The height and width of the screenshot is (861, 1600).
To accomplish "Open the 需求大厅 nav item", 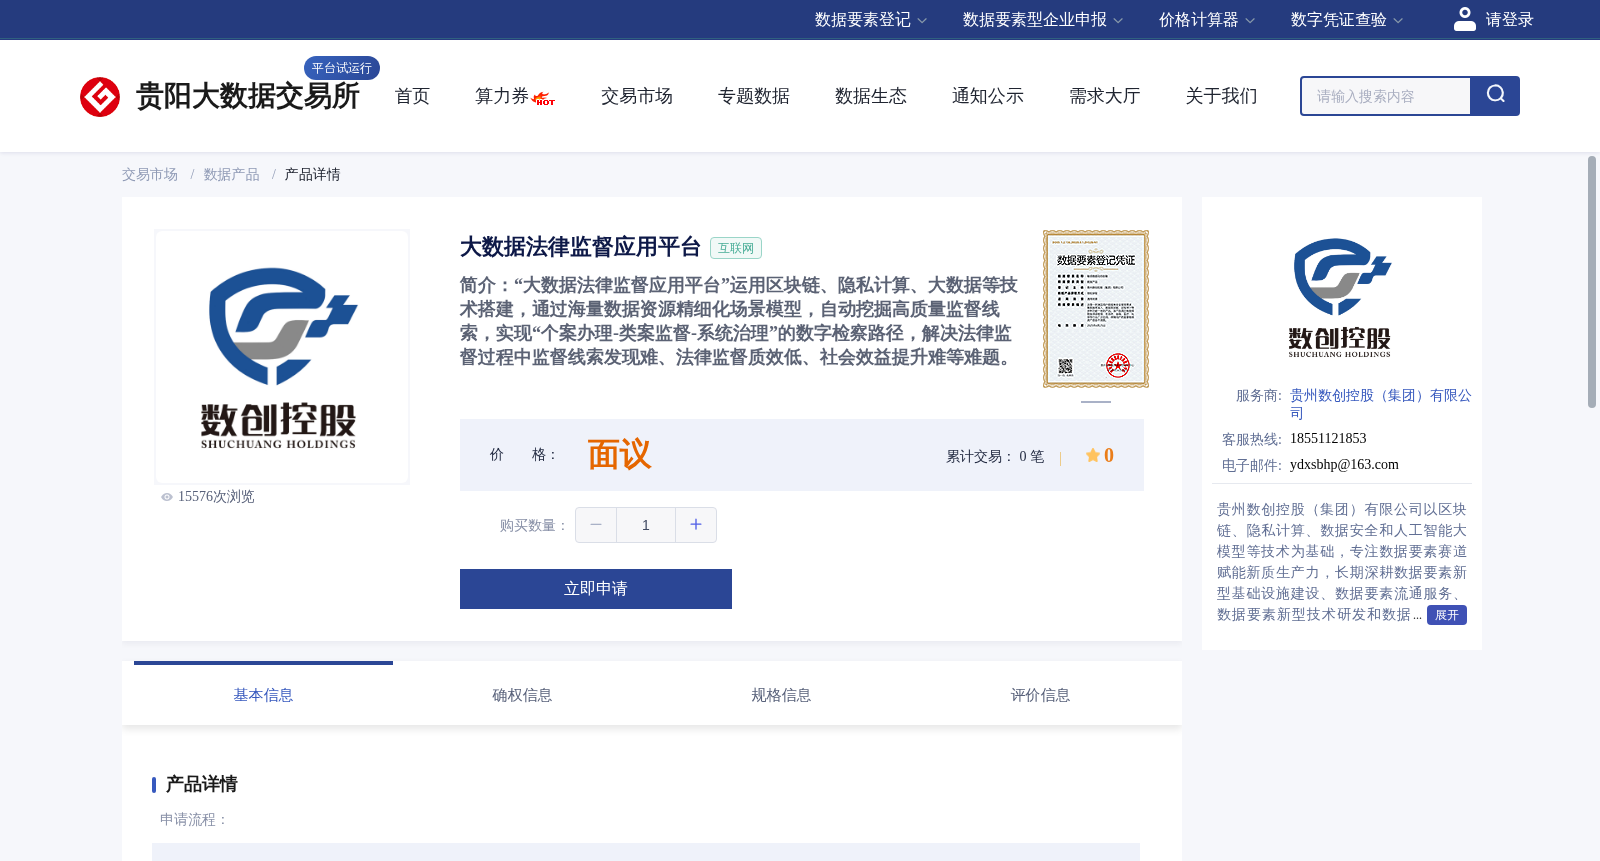I will 1105,96.
